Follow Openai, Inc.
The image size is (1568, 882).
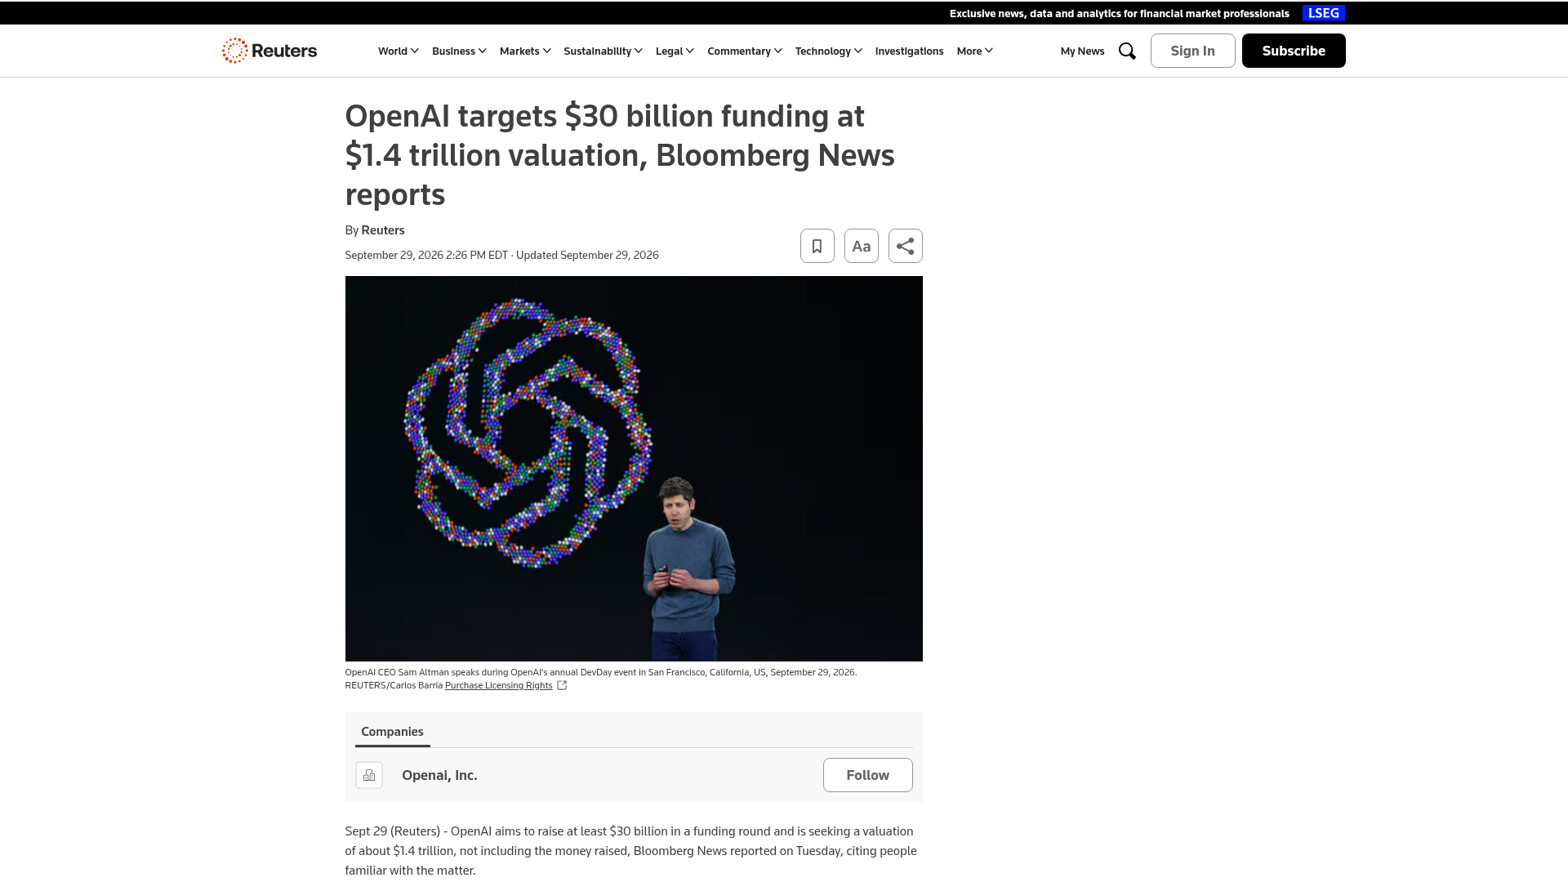[x=867, y=775]
